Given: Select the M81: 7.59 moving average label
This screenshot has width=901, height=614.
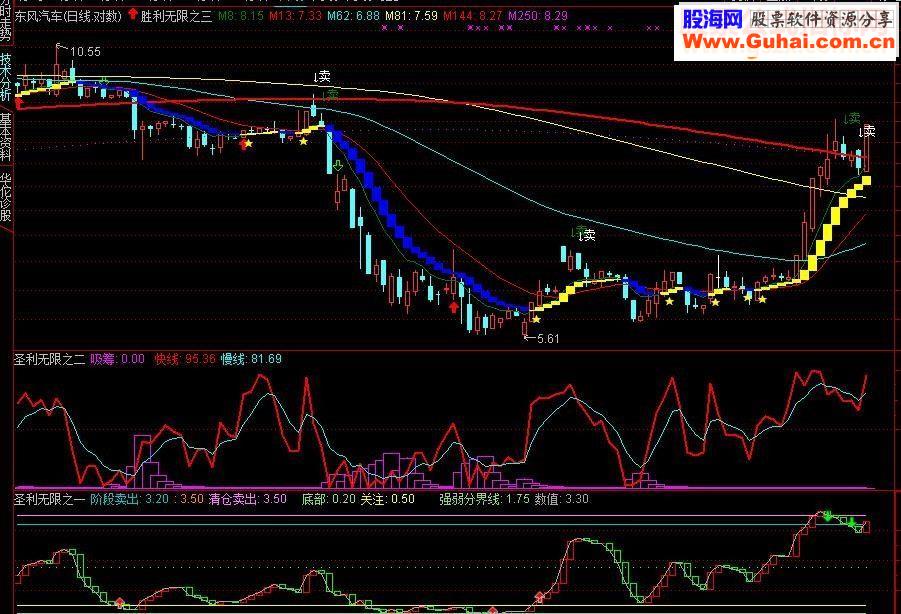Looking at the screenshot, I should click(x=411, y=16).
